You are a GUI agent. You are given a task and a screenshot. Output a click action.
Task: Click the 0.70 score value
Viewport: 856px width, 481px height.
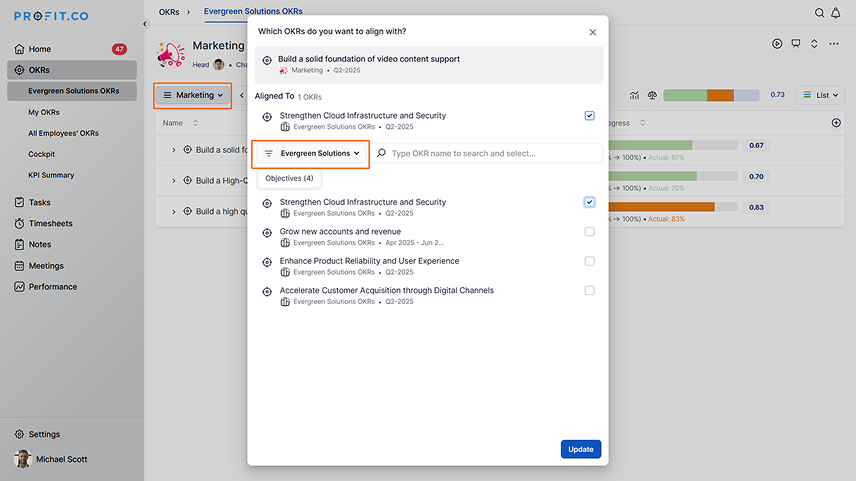756,176
